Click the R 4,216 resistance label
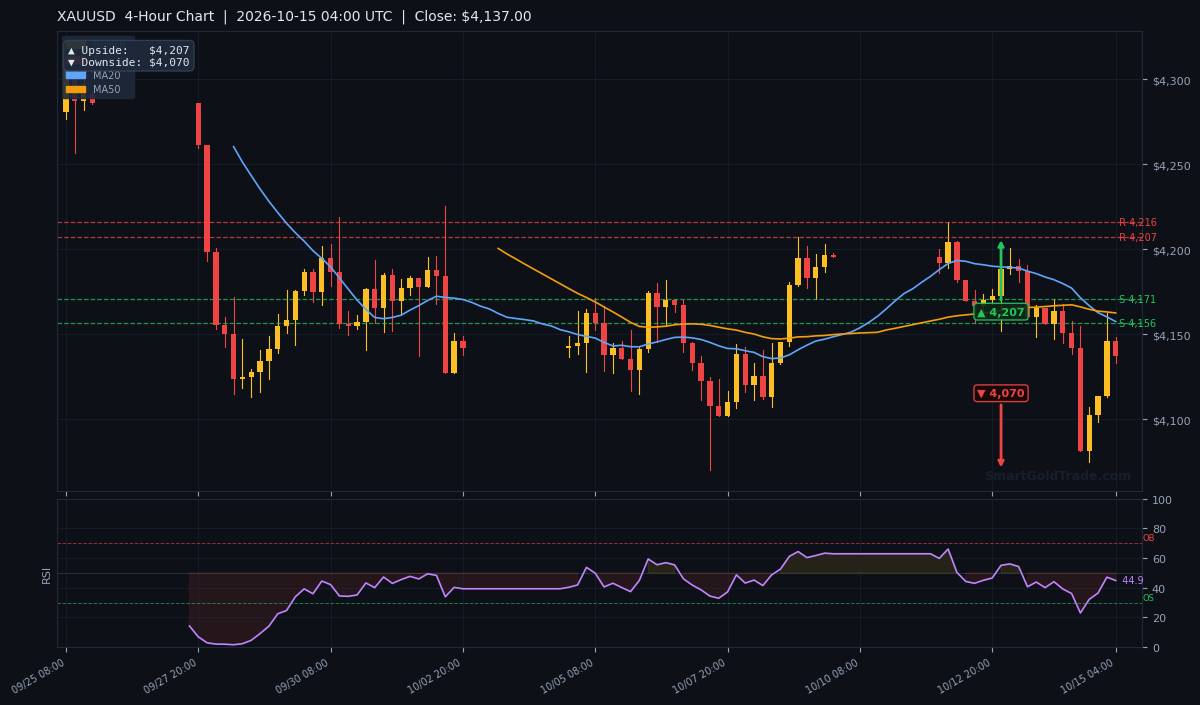 1137,223
